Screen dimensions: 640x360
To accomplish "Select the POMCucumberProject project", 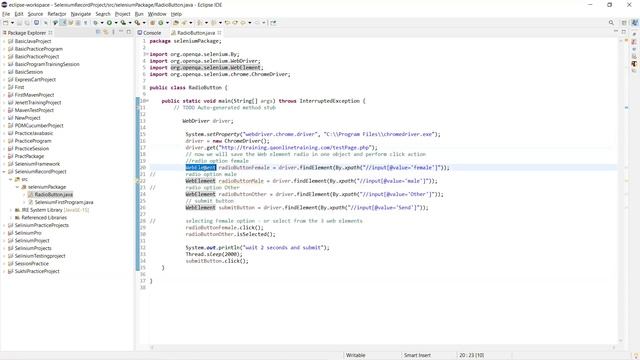I will pos(39,126).
